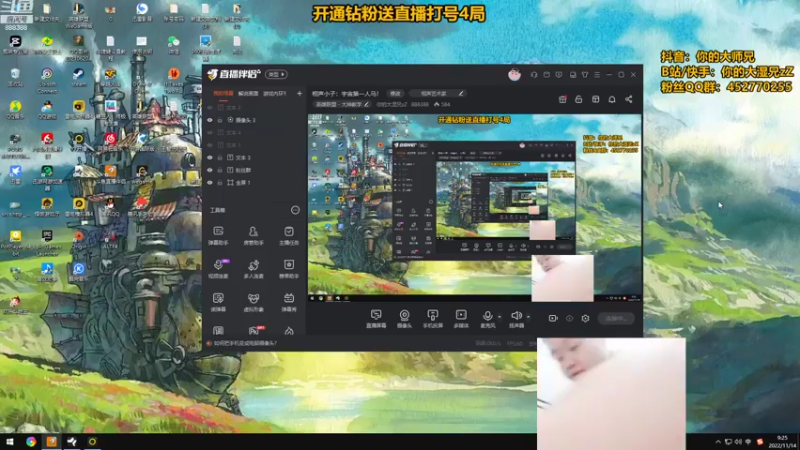This screenshot has height=450, width=800.
Task: Add a 手机投屏 phone cast source
Action: pyautogui.click(x=433, y=318)
